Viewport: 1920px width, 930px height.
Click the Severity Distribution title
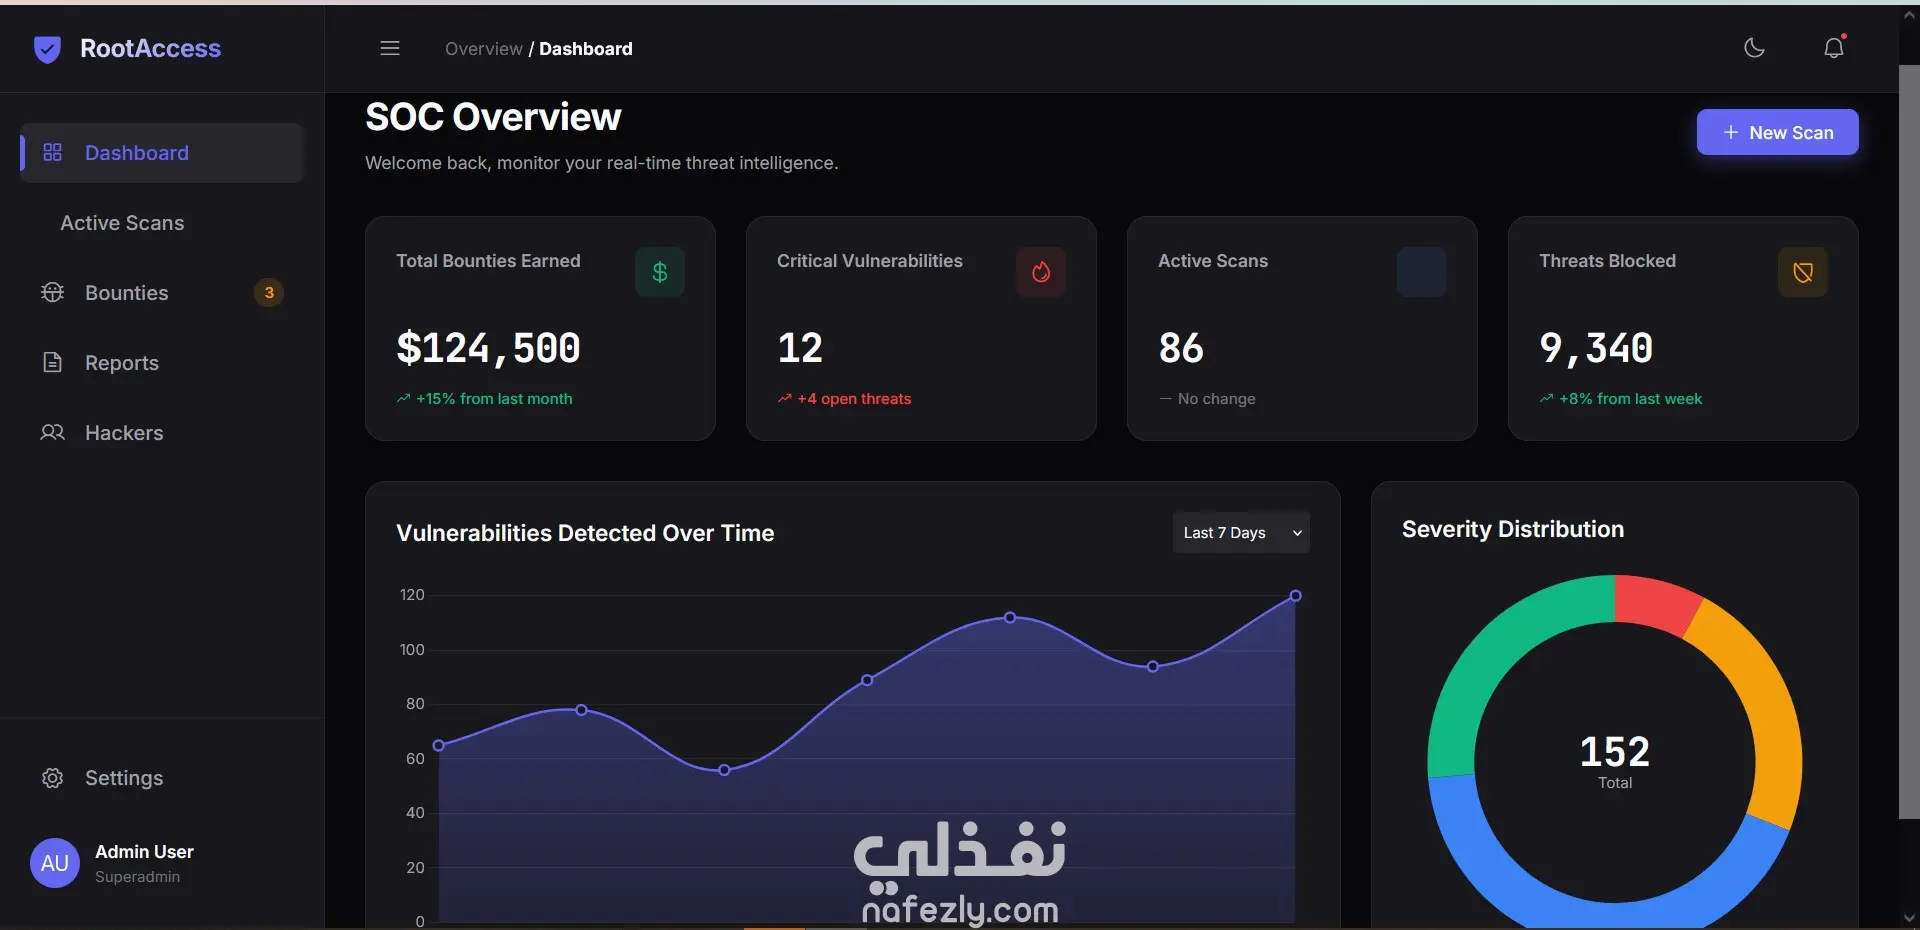pyautogui.click(x=1513, y=529)
